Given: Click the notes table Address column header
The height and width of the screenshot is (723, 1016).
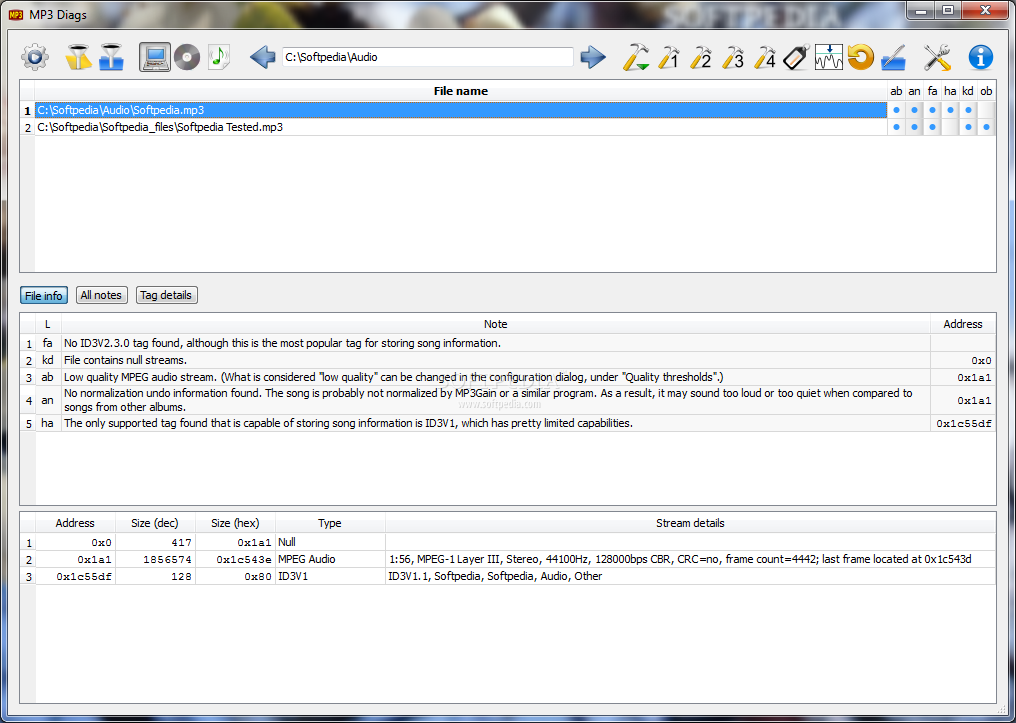Looking at the screenshot, I should 963,324.
